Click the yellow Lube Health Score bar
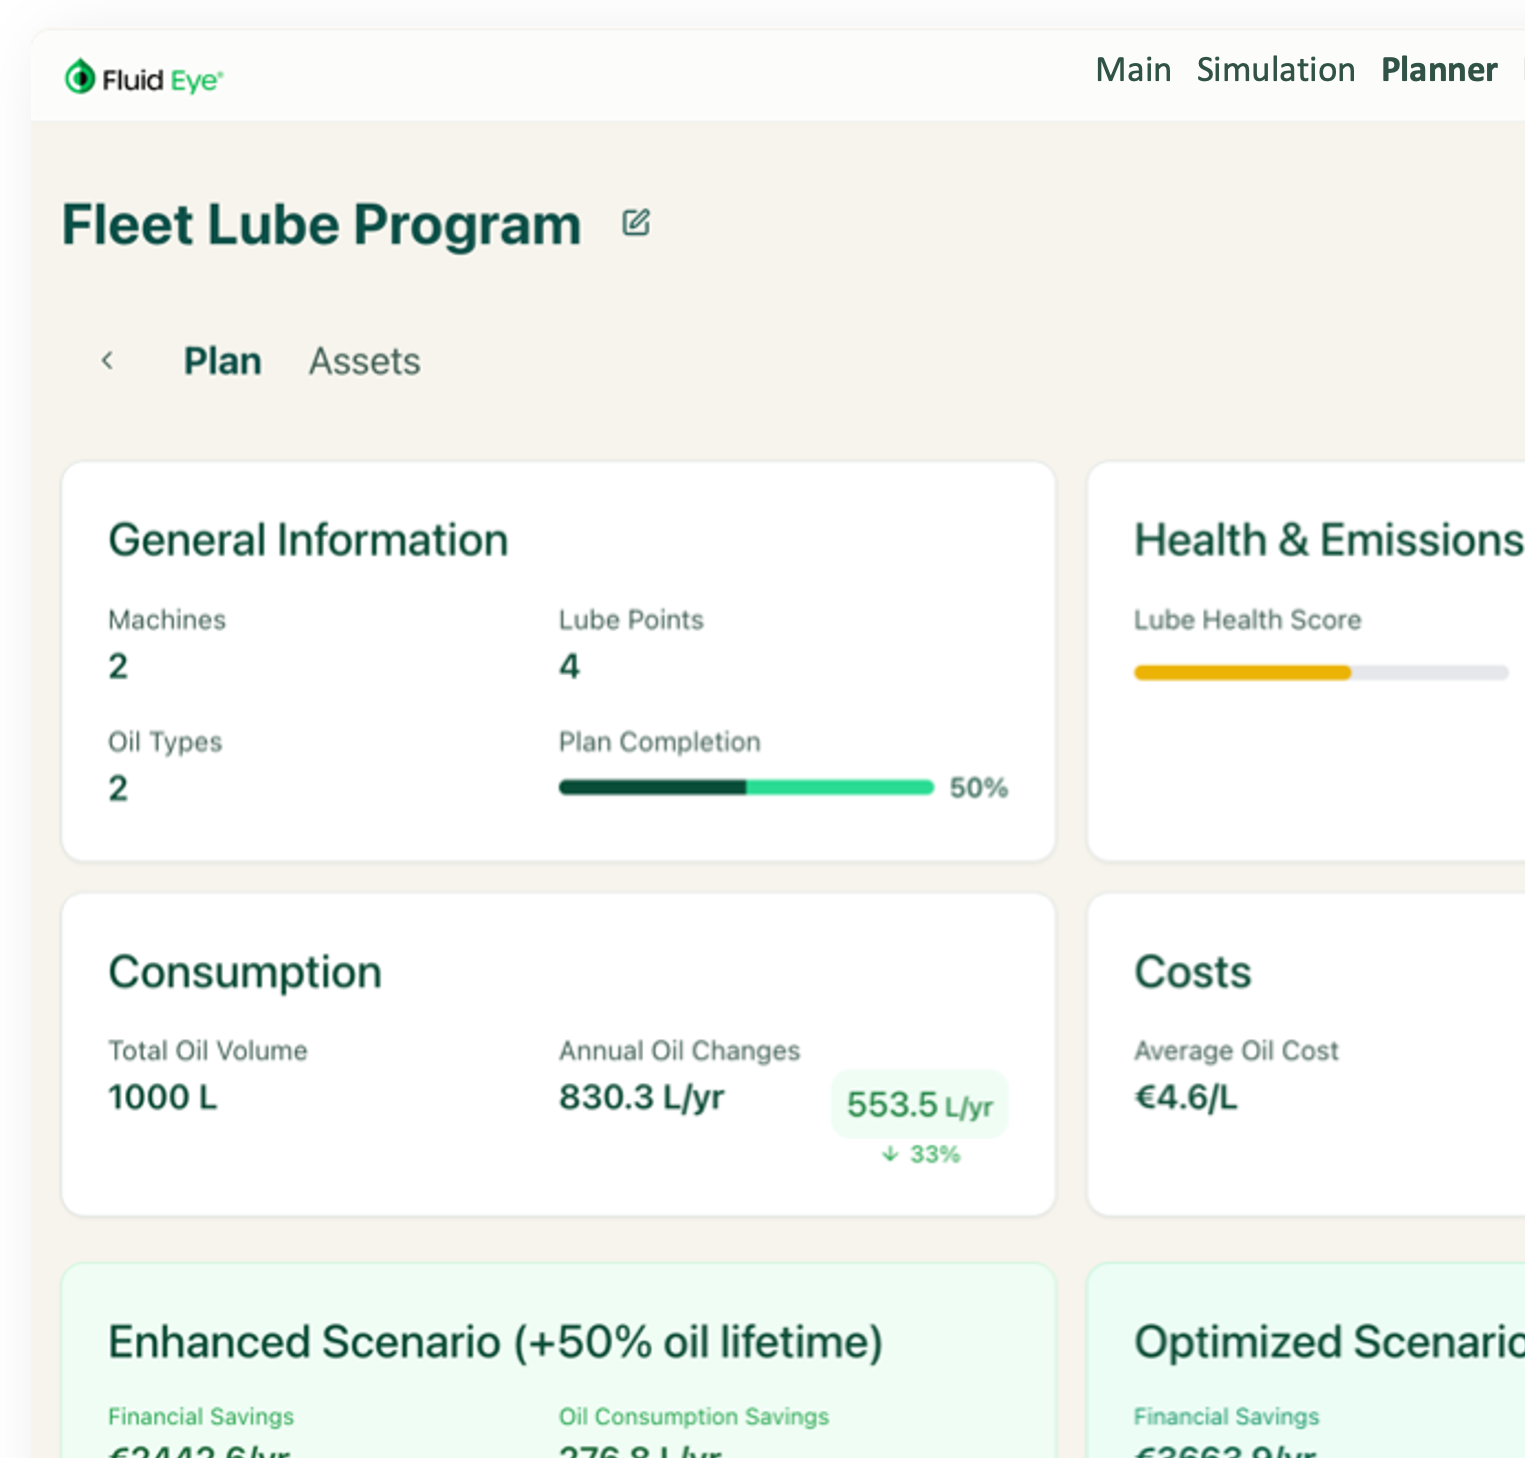 tap(1242, 673)
